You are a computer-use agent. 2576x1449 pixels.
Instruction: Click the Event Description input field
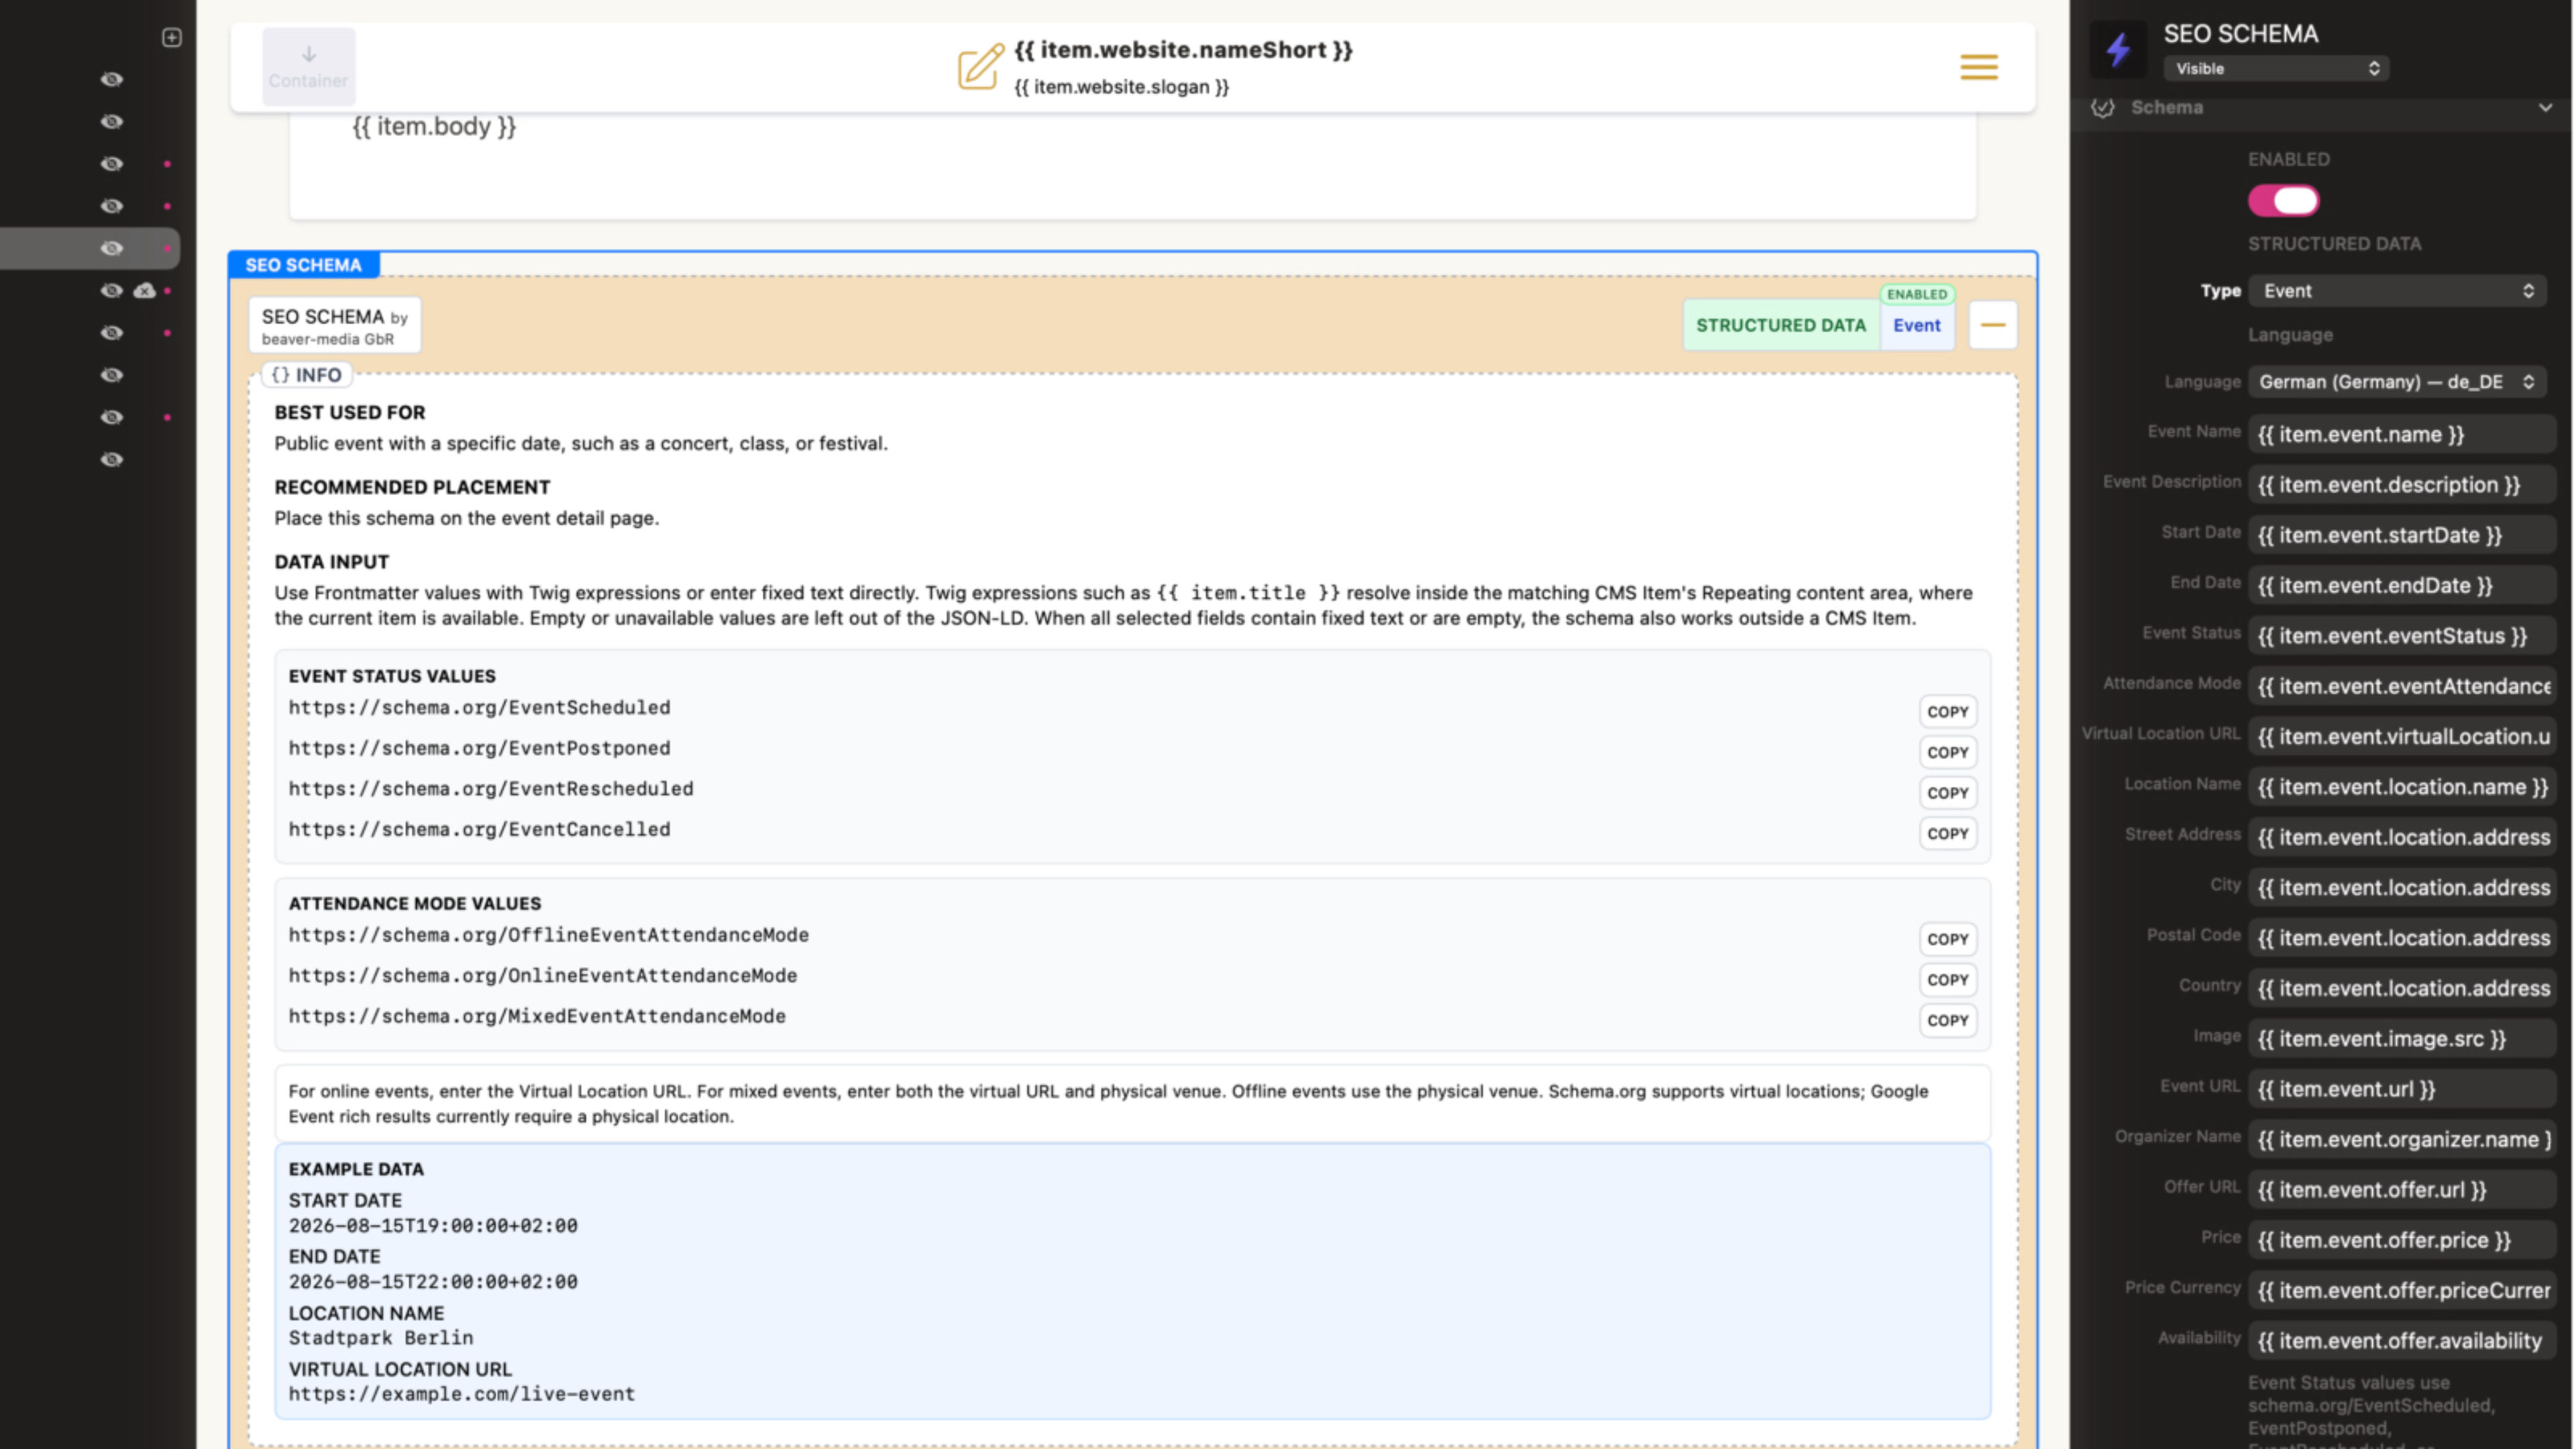tap(2402, 485)
